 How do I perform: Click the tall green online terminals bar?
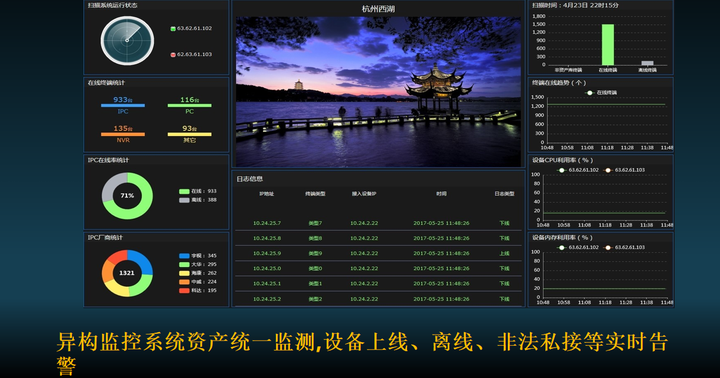pyautogui.click(x=608, y=45)
